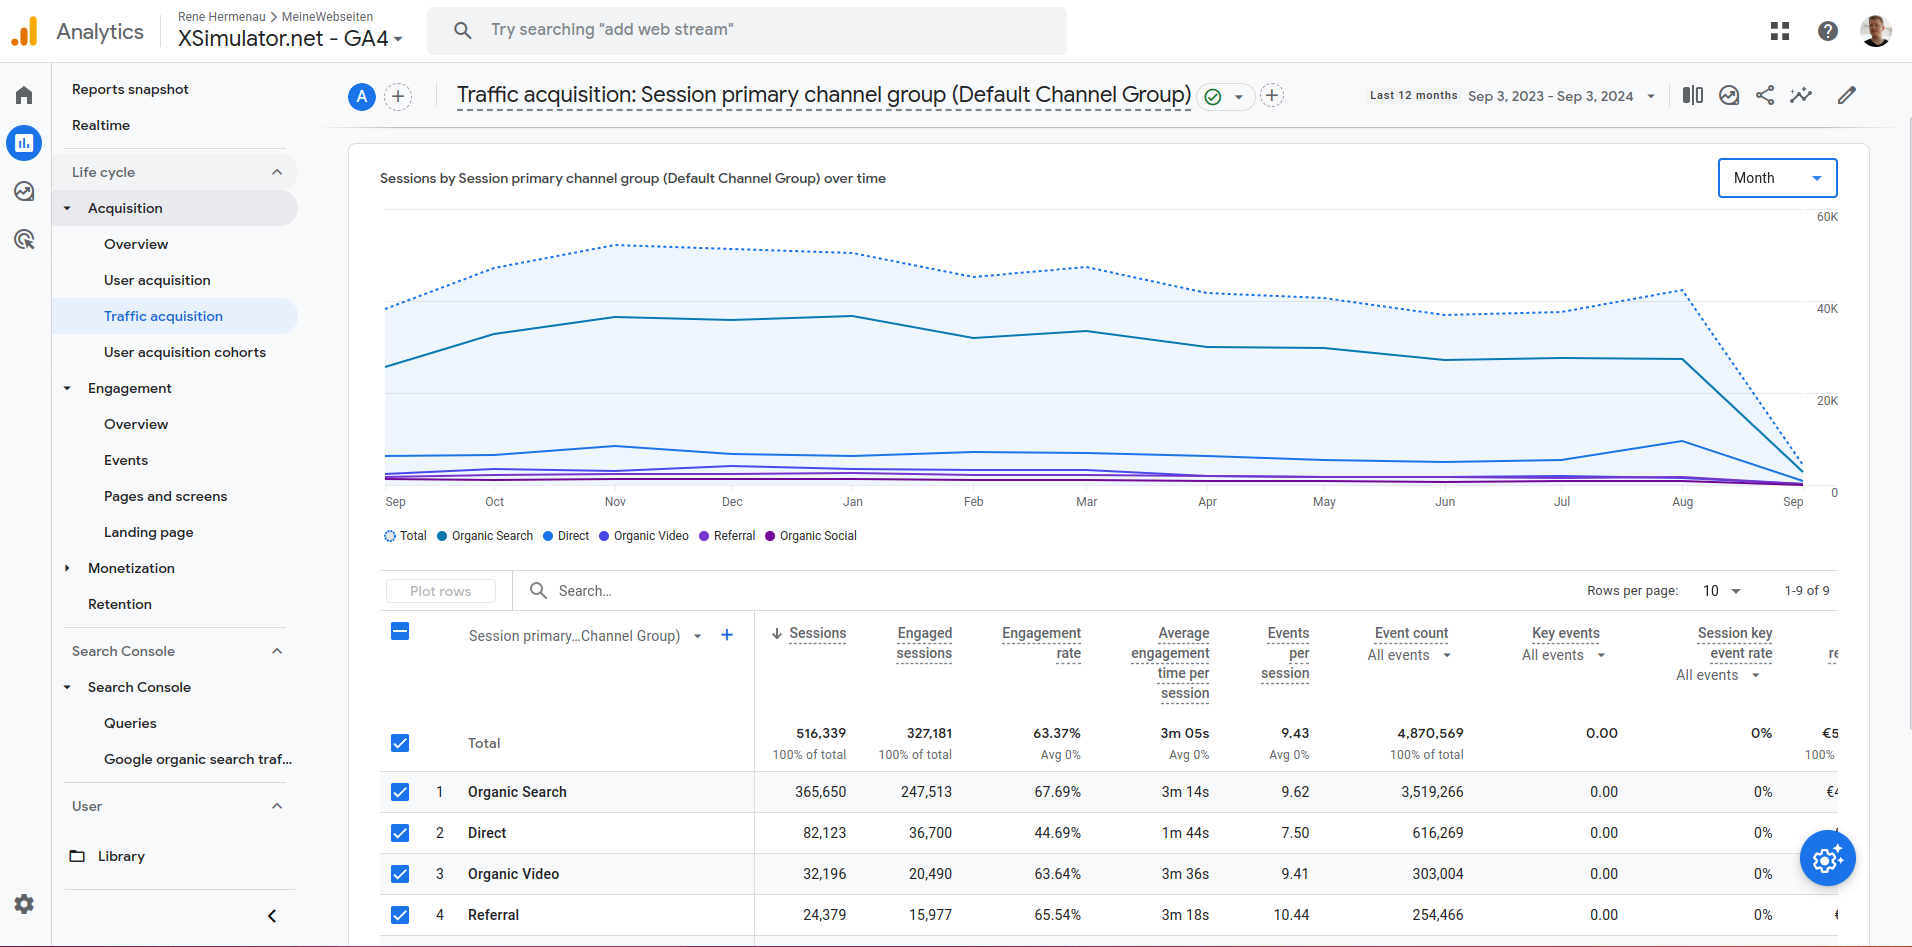Click the Organic Video legend color dot
The width and height of the screenshot is (1912, 947).
coord(604,536)
